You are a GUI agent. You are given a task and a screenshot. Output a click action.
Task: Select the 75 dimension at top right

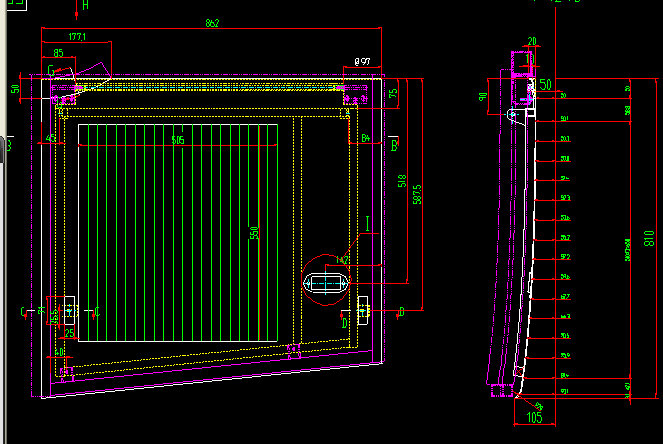[393, 93]
